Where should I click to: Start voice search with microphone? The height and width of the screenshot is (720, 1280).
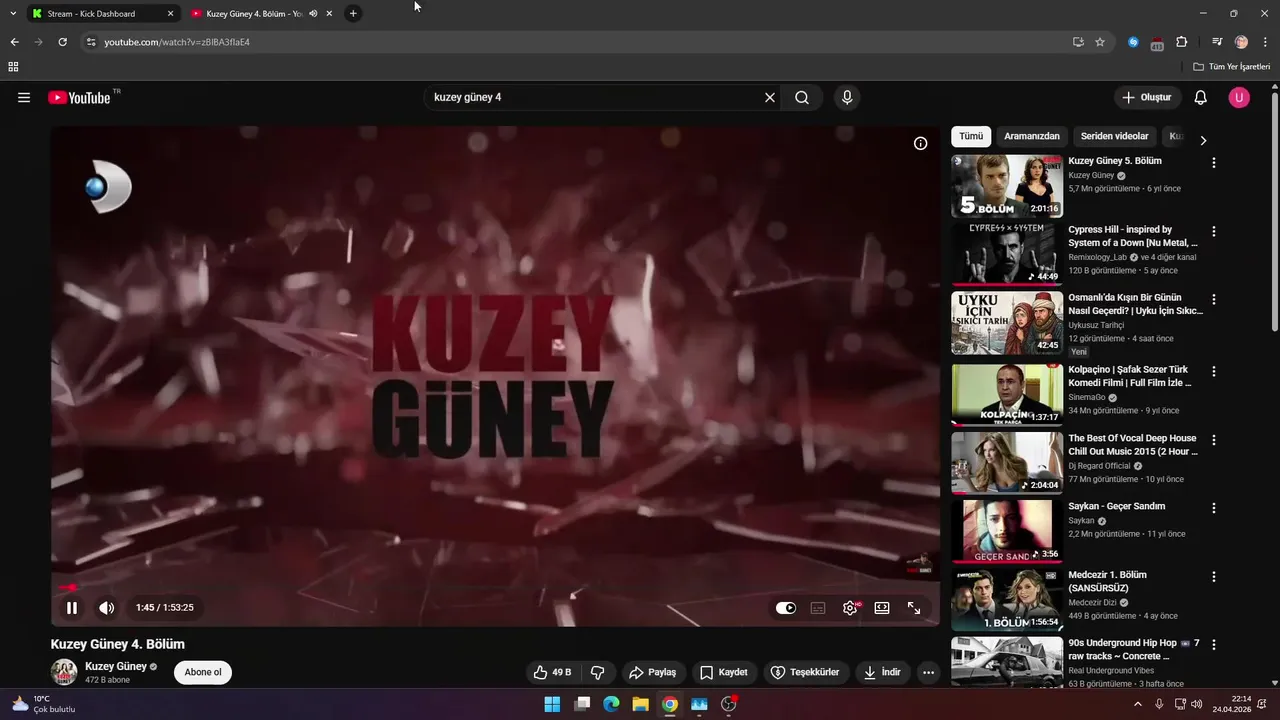tap(847, 97)
